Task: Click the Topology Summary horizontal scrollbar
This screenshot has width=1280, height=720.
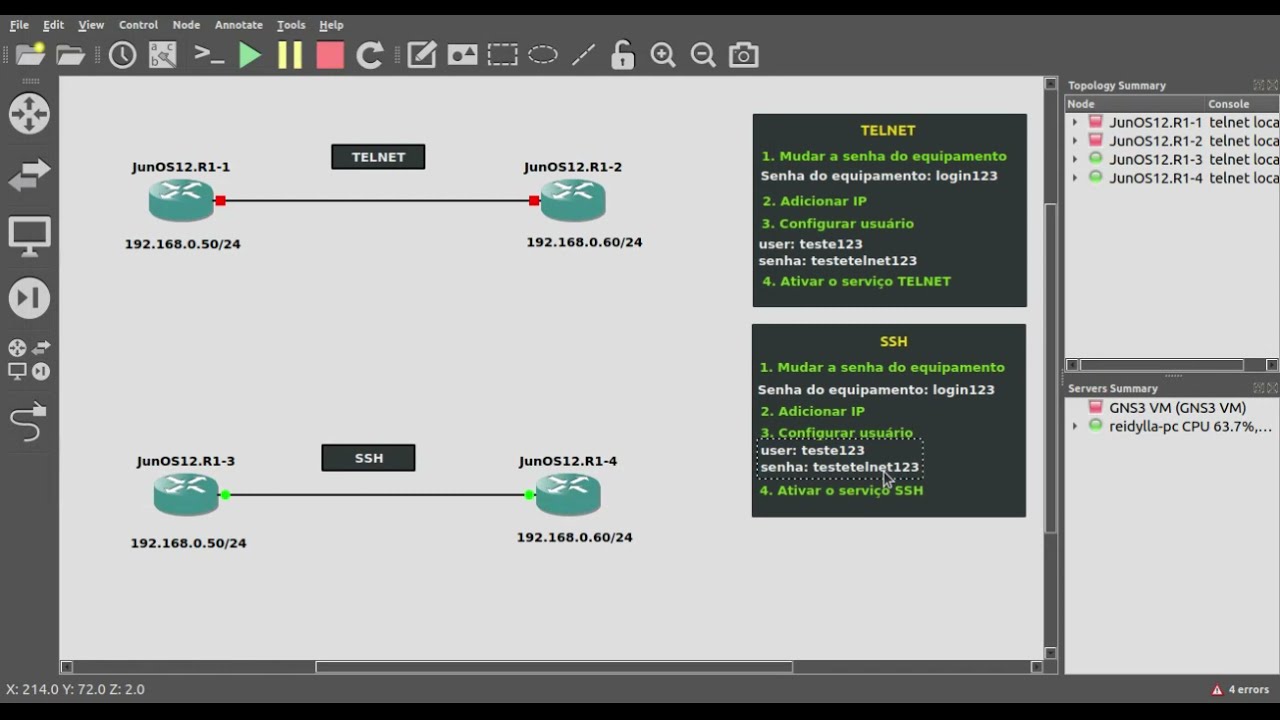Action: click(x=1161, y=365)
